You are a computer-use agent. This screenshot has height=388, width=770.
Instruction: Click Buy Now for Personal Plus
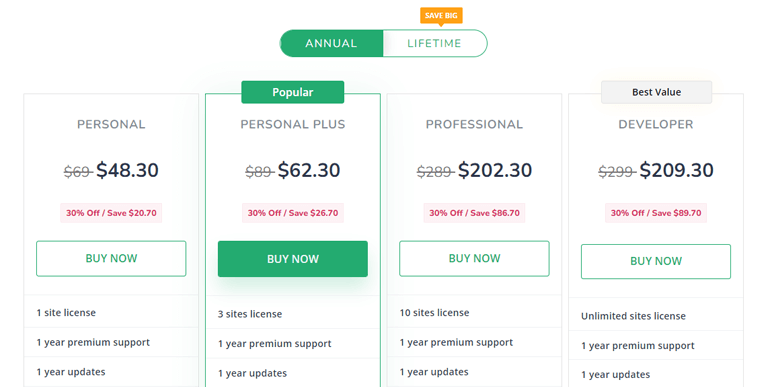point(293,259)
